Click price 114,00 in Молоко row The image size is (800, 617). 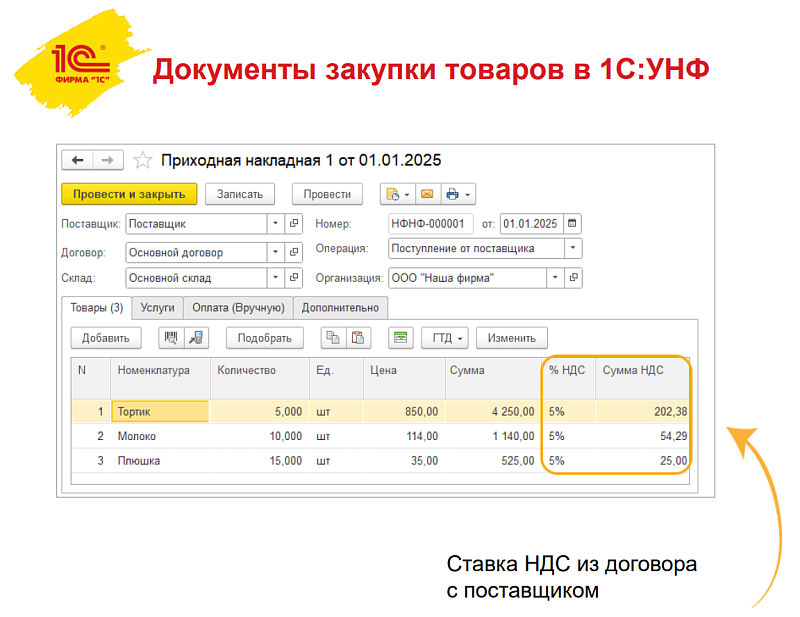(404, 436)
